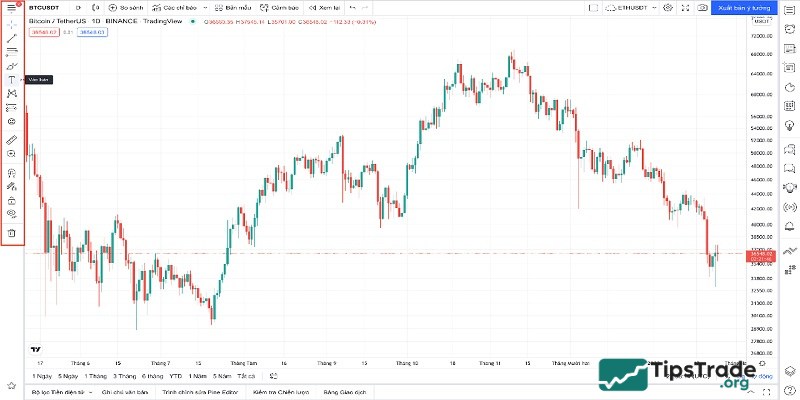Select the Trend Line drawing tool
The image size is (800, 400).
[11, 37]
